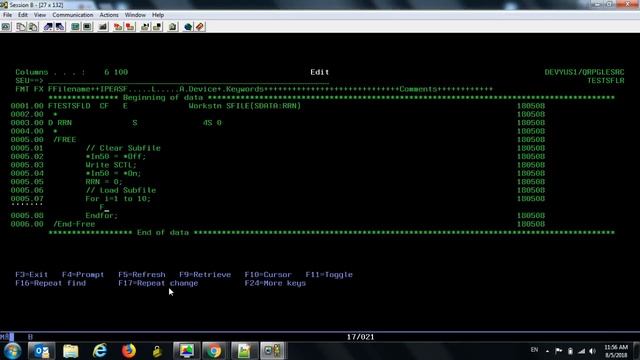Click the volume speaker tray icon
Screen dimensions: 640x360
[x=593, y=351]
